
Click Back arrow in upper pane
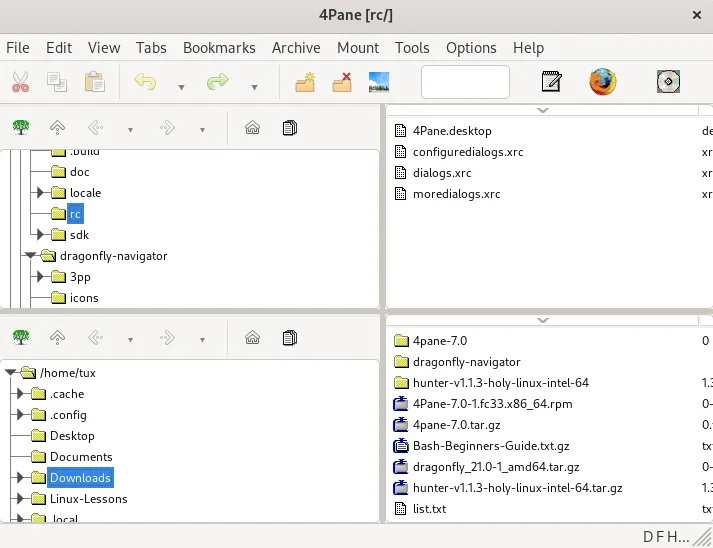point(95,128)
